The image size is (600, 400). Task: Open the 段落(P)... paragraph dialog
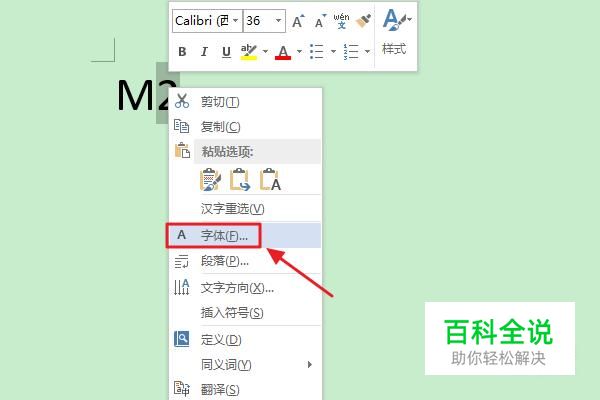click(245, 261)
